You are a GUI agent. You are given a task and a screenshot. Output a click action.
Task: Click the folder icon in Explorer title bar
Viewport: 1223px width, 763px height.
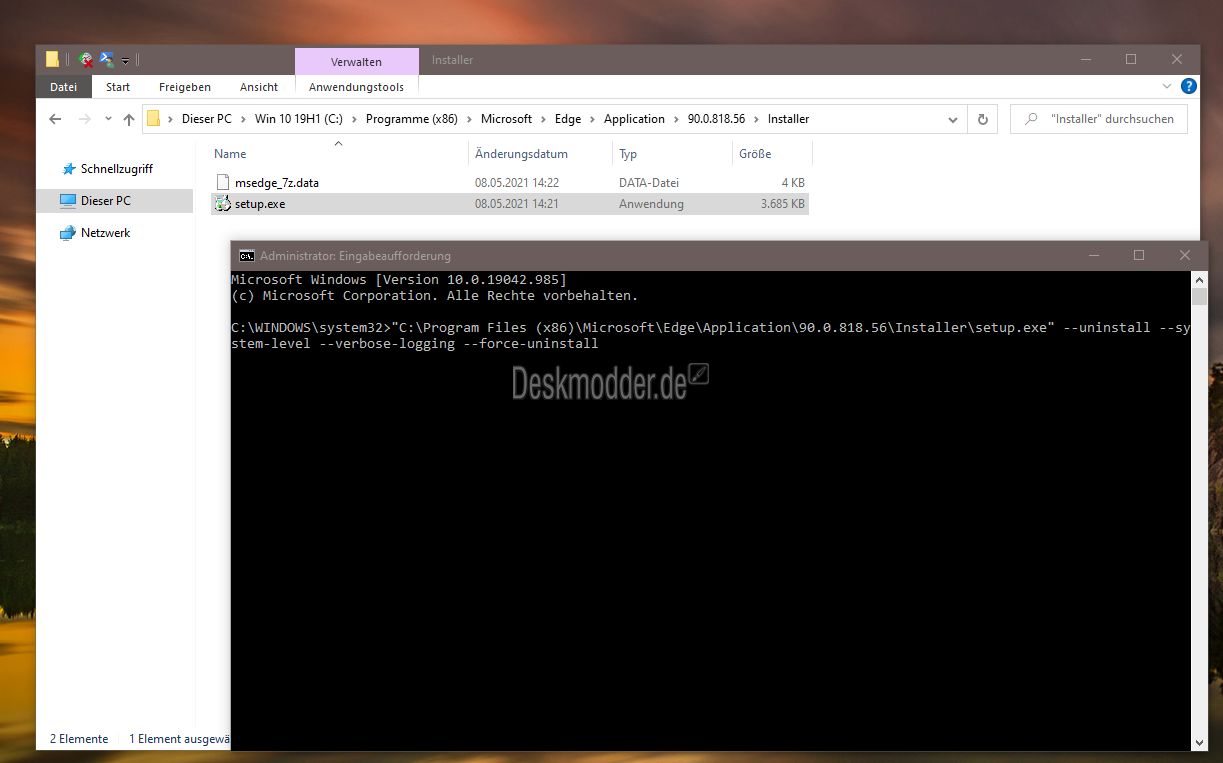52,59
